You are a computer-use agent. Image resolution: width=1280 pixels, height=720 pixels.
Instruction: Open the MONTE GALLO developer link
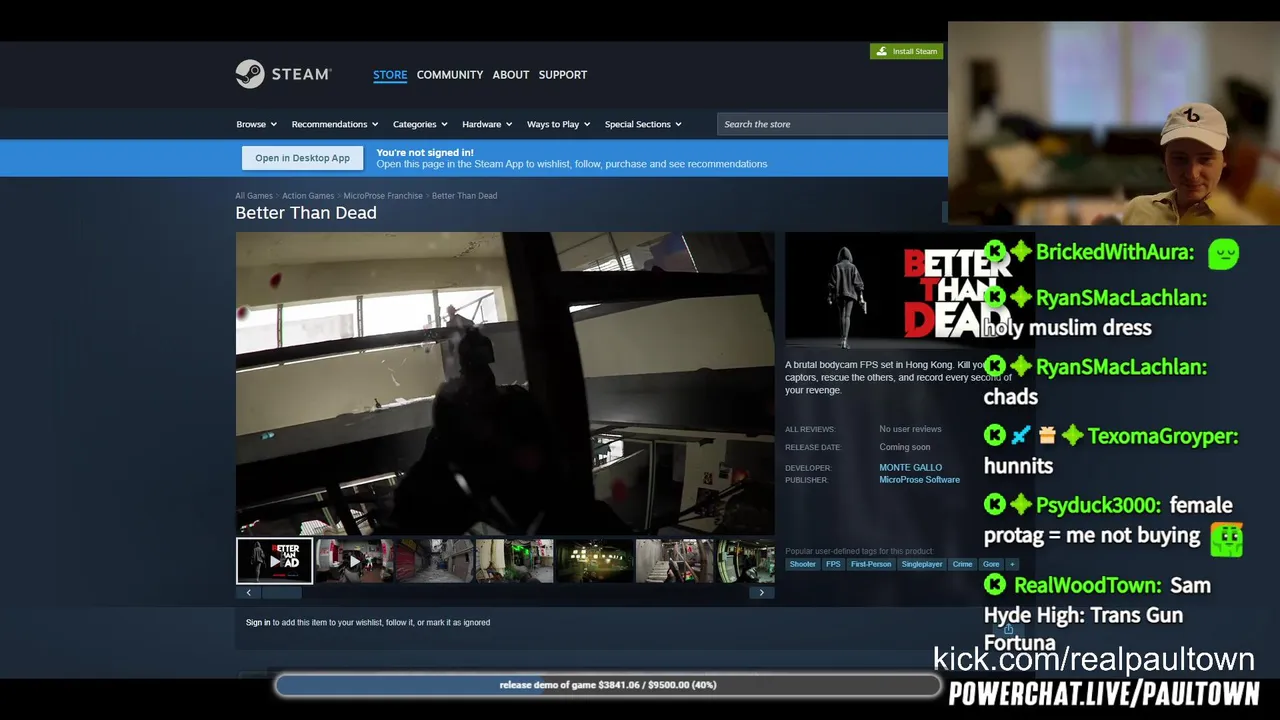click(910, 468)
